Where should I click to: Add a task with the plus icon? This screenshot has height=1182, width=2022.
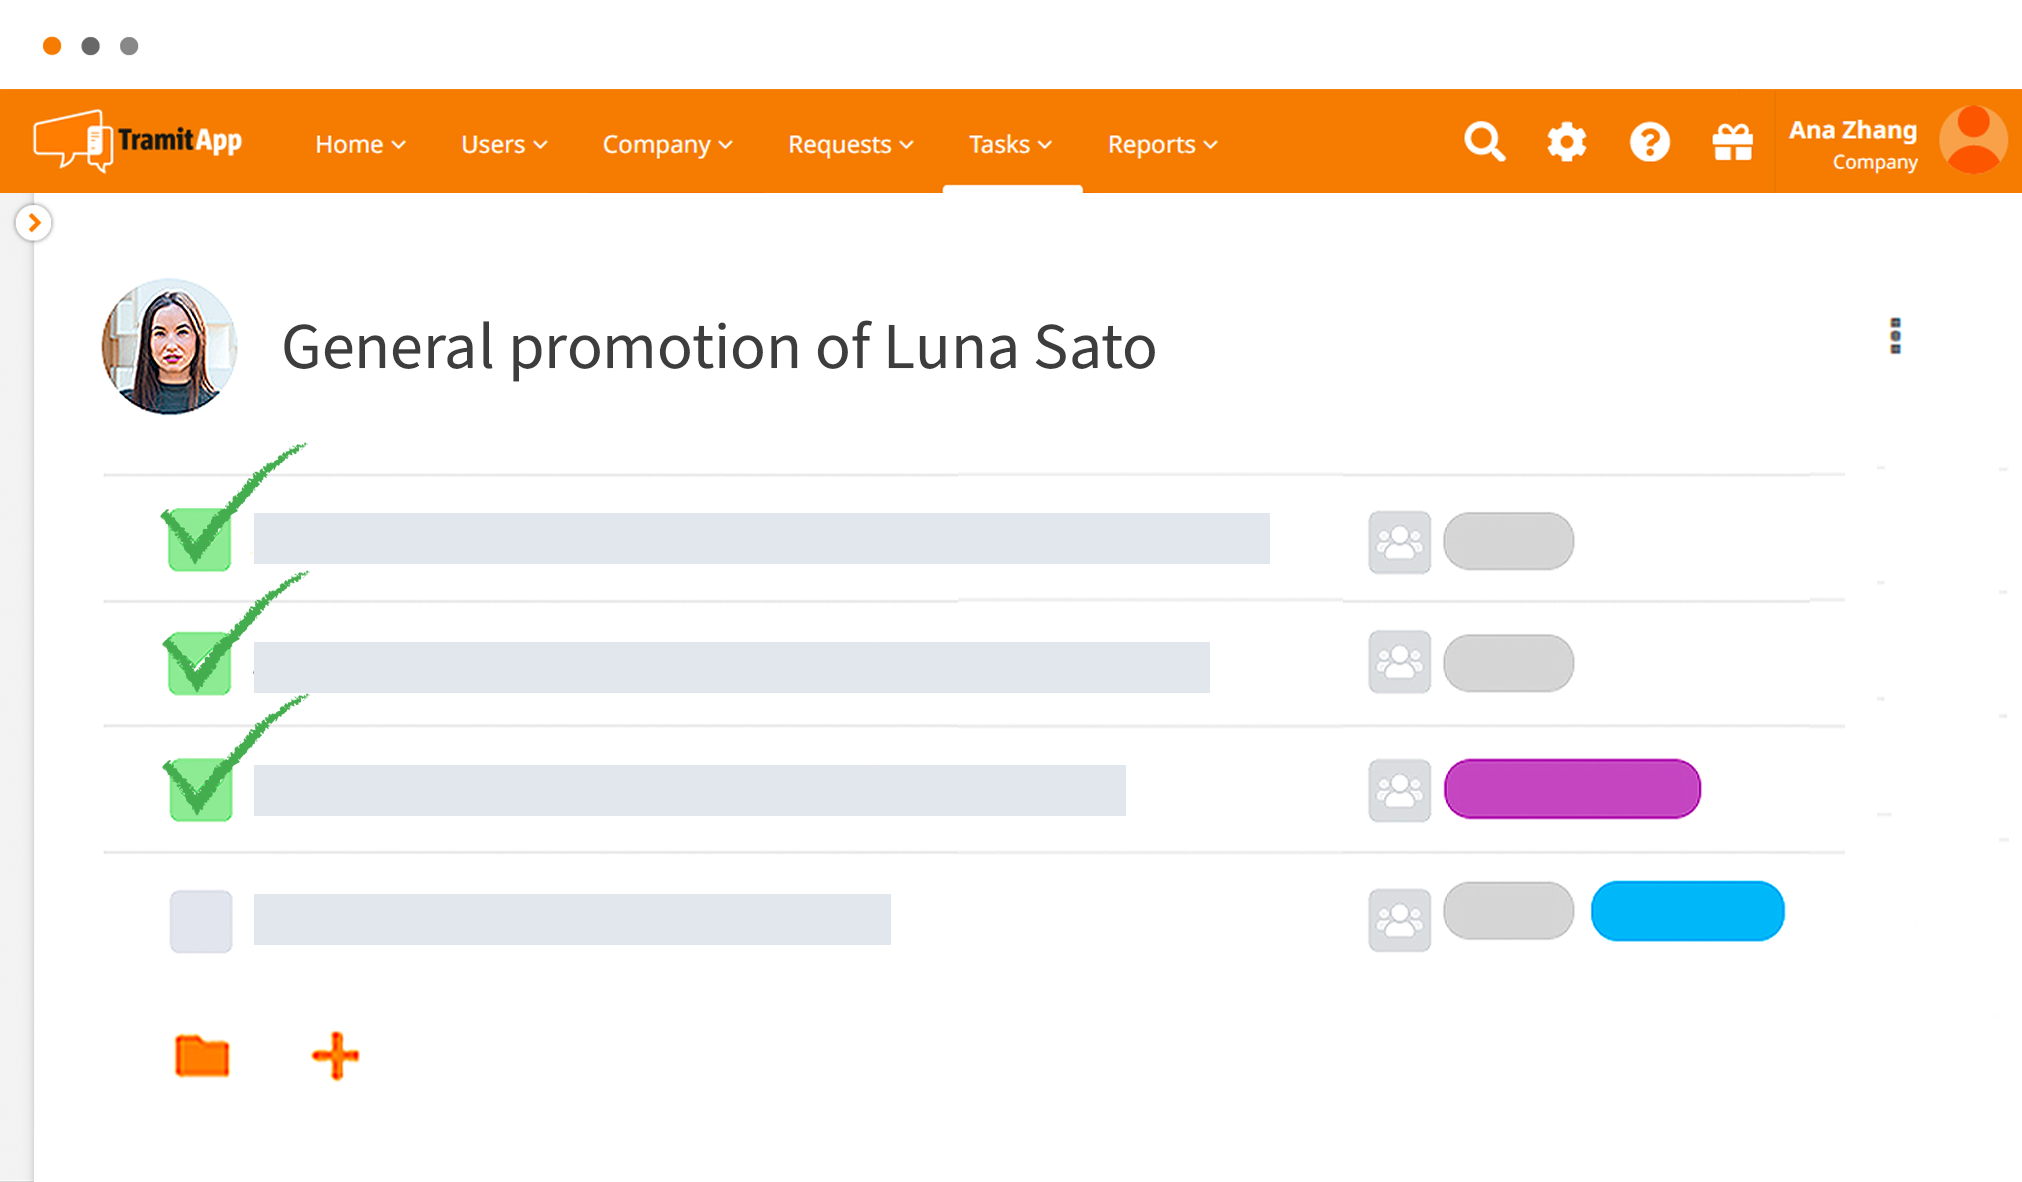(x=336, y=1055)
